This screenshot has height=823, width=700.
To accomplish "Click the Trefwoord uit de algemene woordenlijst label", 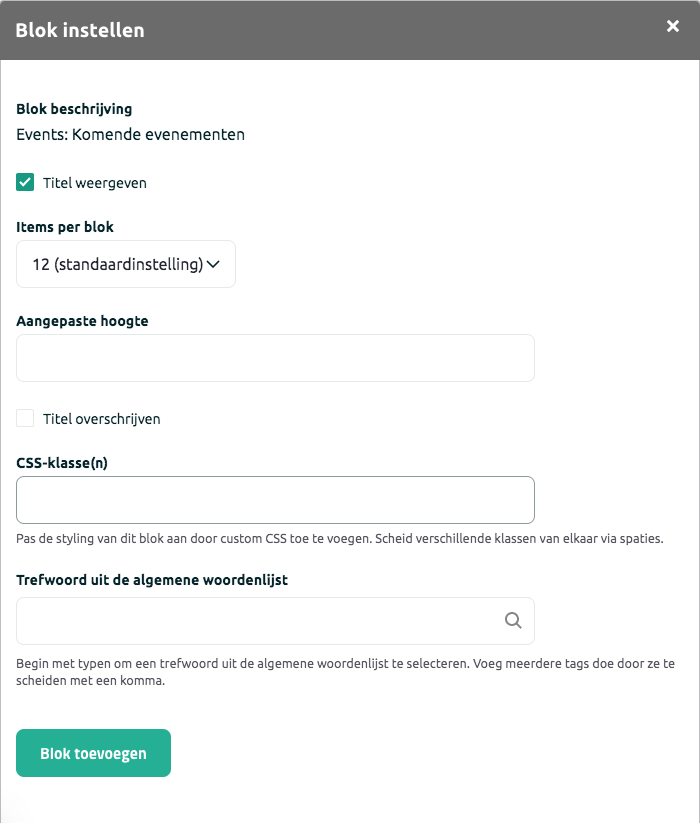I will click(x=152, y=580).
